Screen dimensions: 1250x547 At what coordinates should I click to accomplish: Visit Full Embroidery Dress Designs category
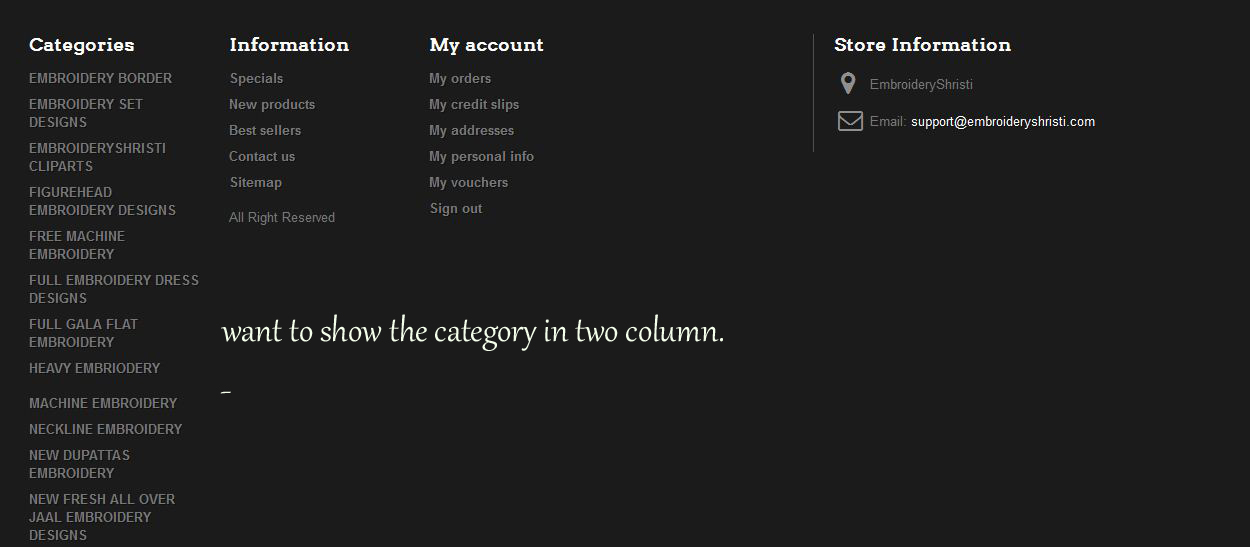point(113,289)
